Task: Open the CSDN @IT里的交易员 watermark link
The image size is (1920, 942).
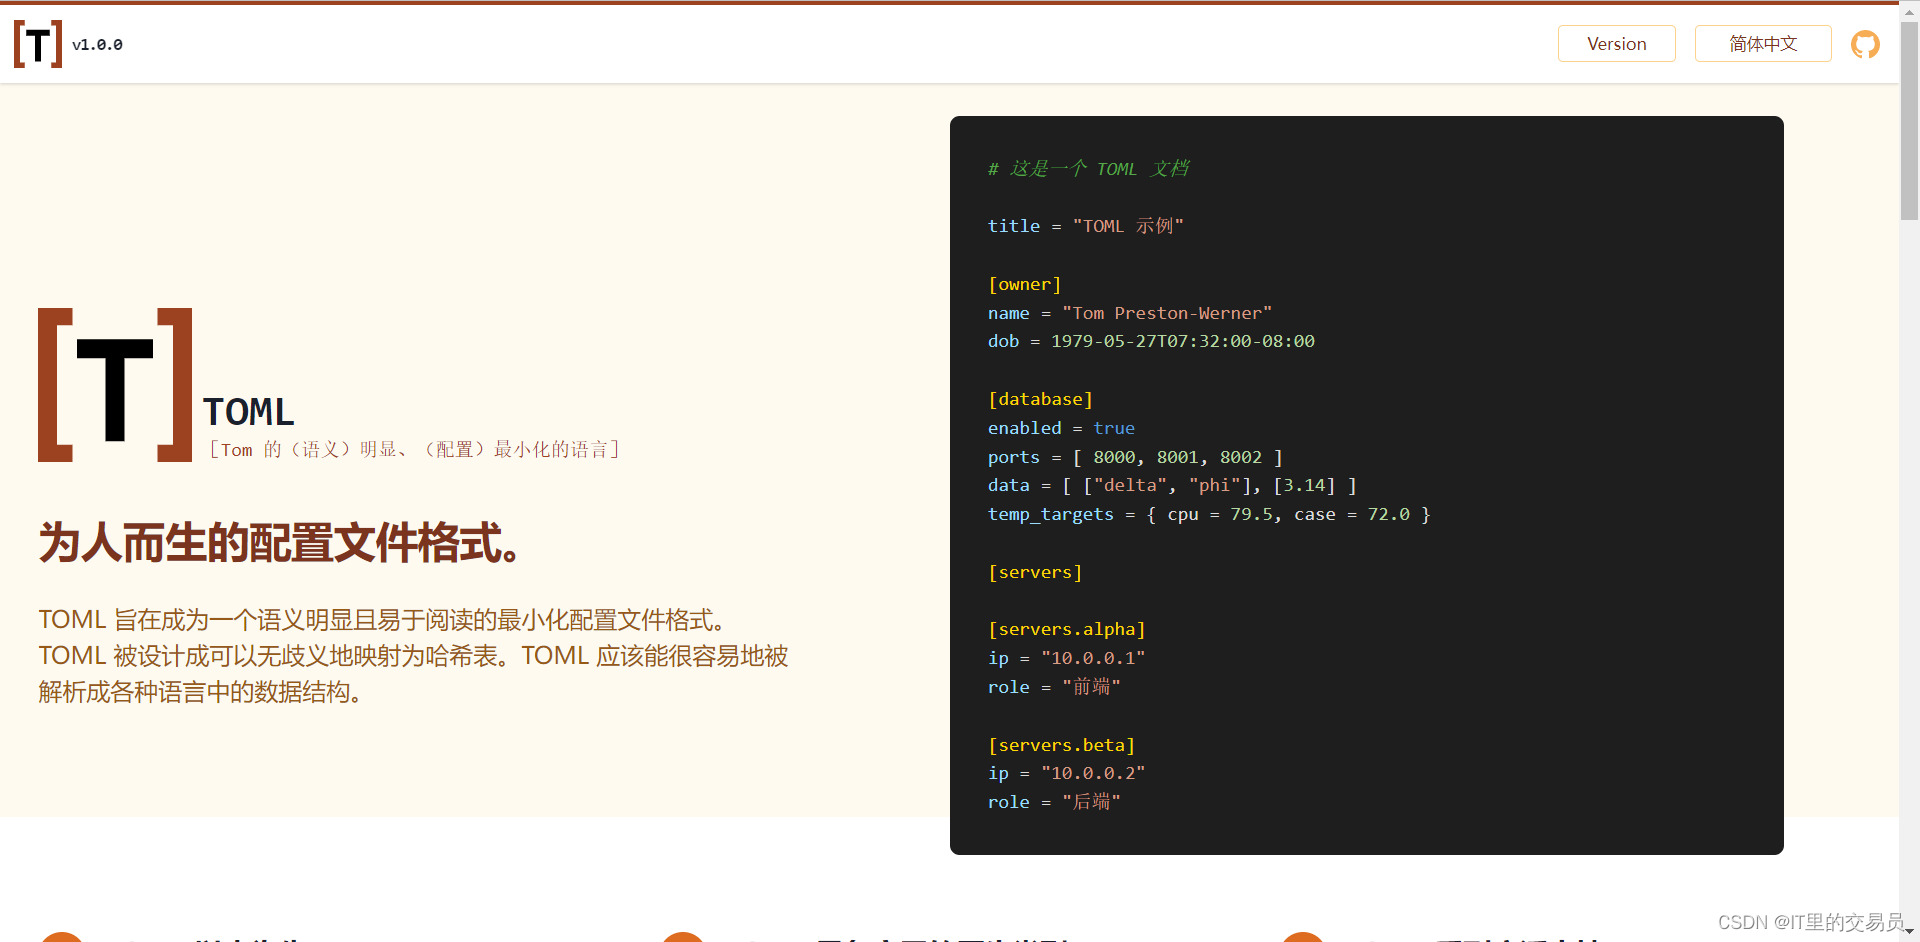Action: click(1806, 921)
